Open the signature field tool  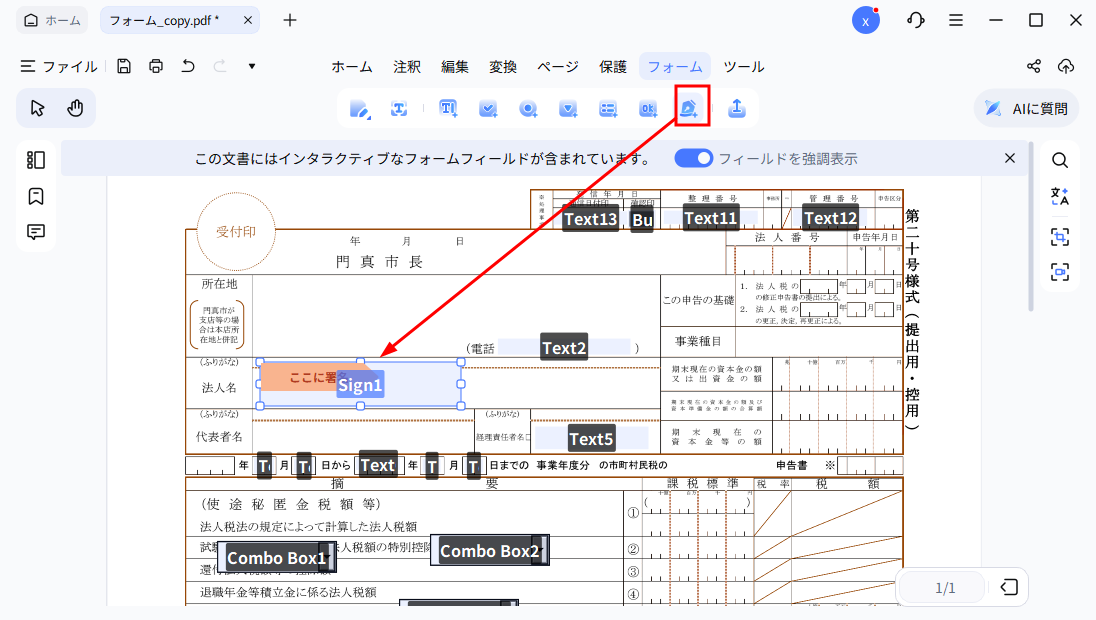pos(690,108)
